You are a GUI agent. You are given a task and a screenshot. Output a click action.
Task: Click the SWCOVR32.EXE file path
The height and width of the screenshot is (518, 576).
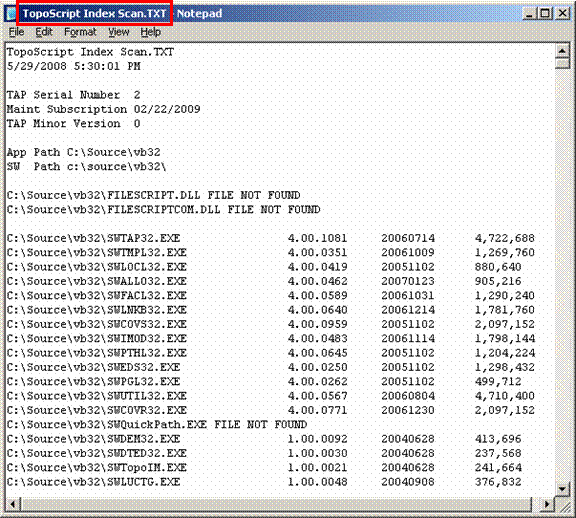coord(97,410)
